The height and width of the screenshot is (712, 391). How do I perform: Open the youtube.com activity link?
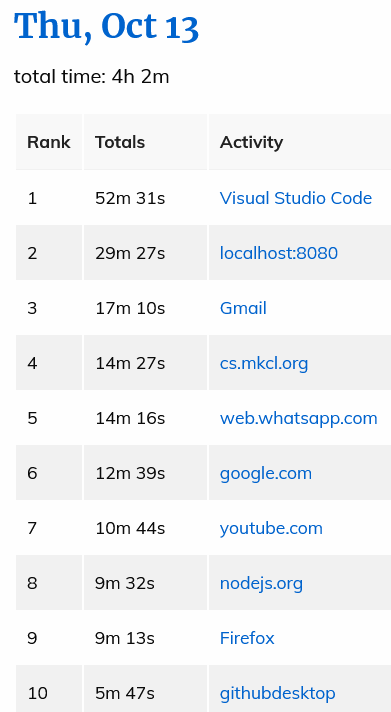point(271,528)
